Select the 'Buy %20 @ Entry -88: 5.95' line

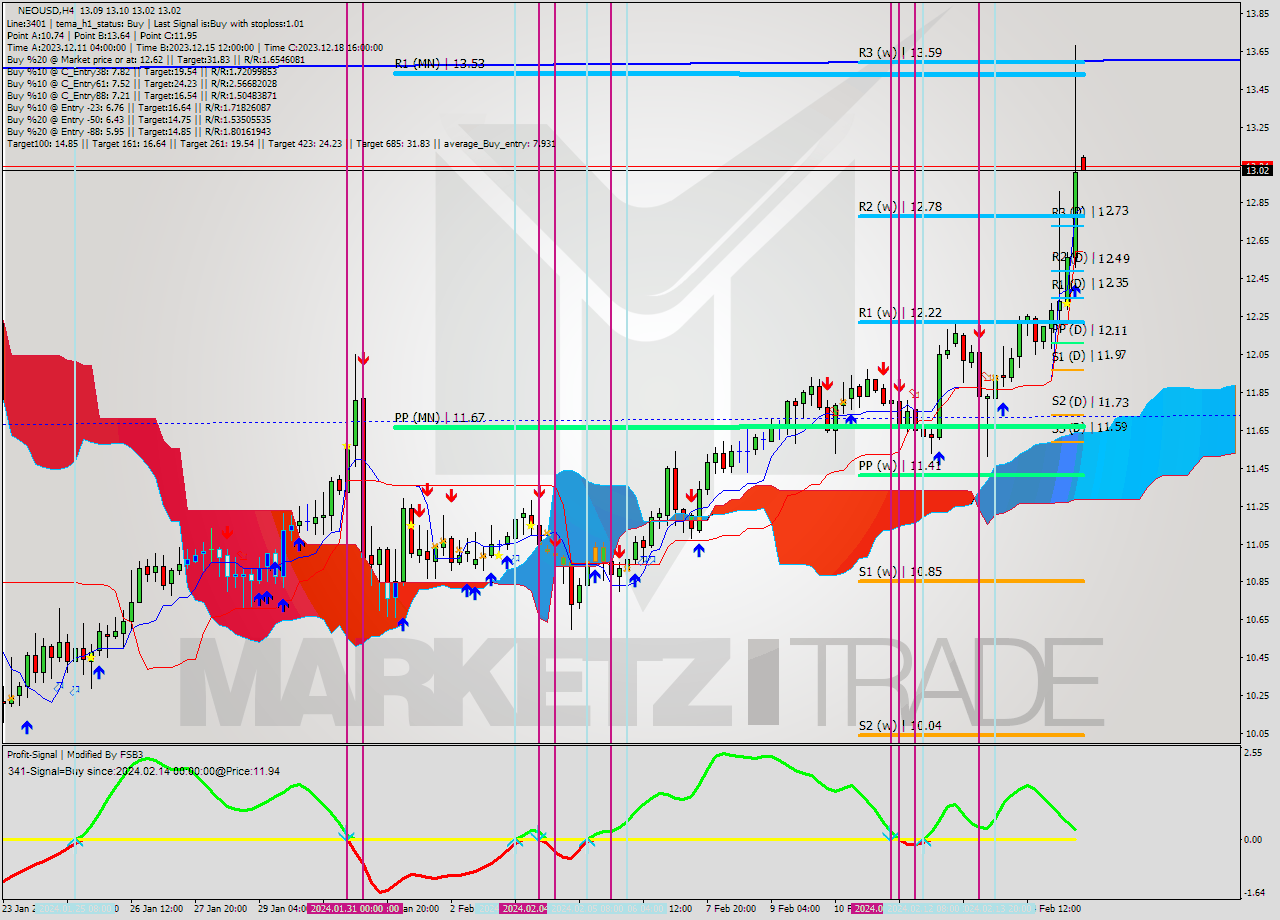138,131
